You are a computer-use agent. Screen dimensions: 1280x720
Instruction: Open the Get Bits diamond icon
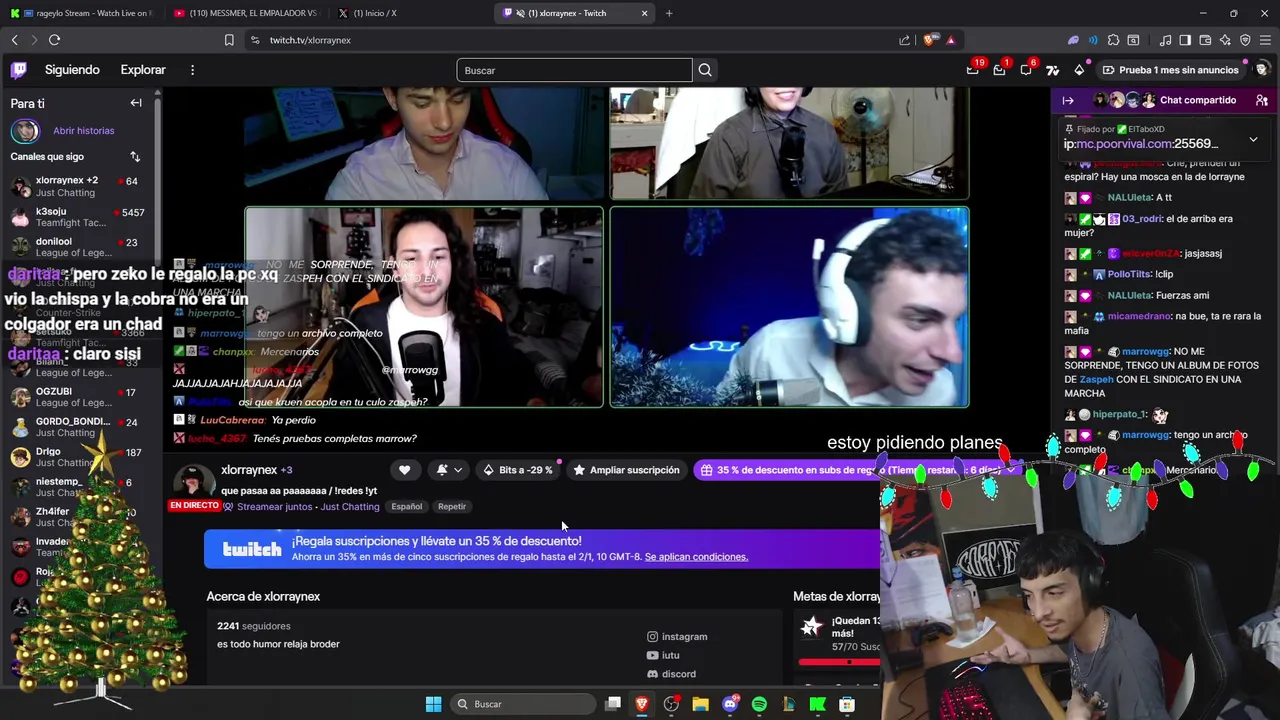coord(1079,70)
